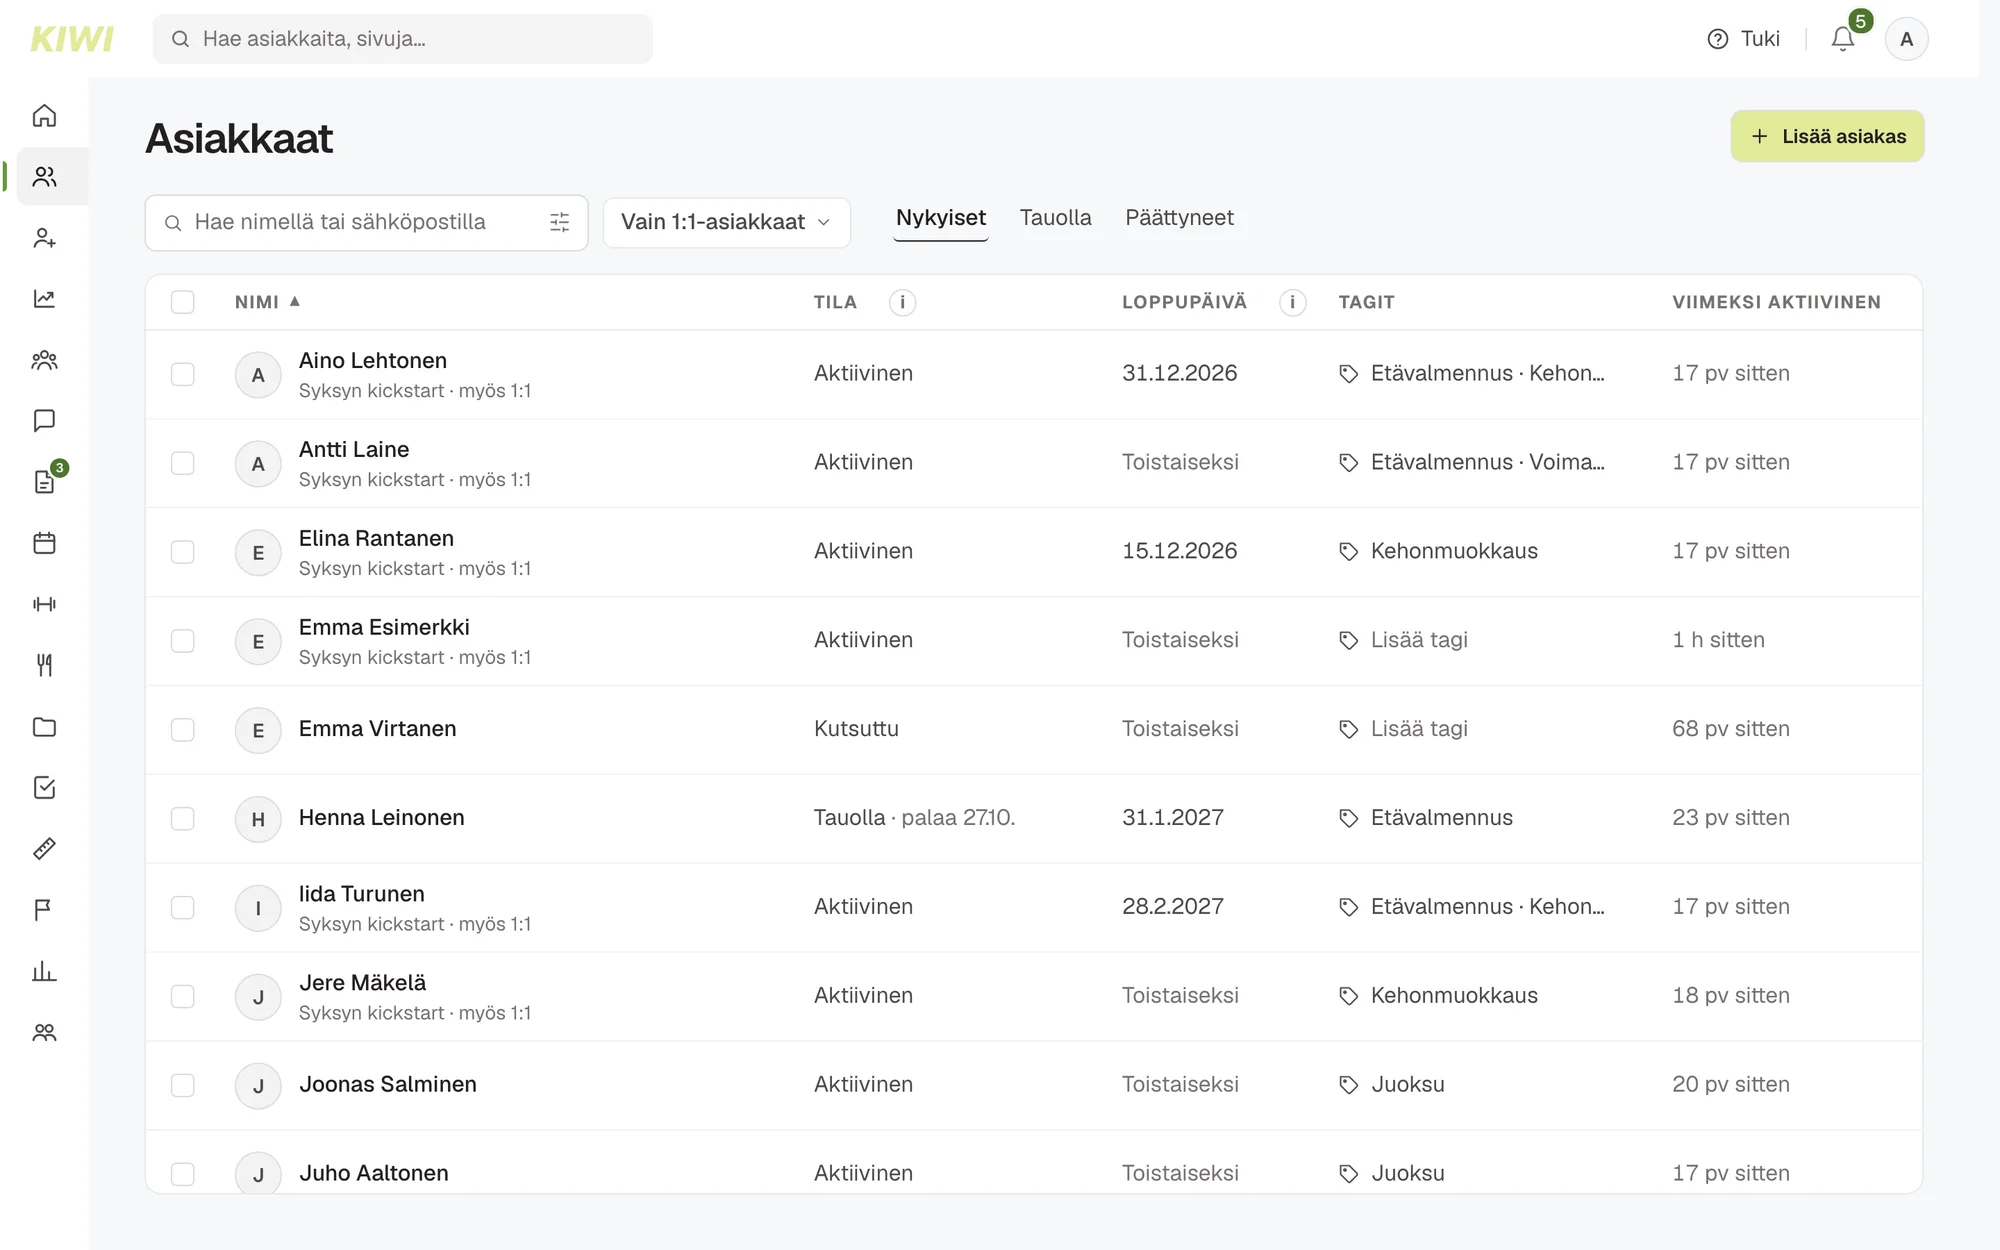Open the notifications bell icon

click(x=1843, y=39)
